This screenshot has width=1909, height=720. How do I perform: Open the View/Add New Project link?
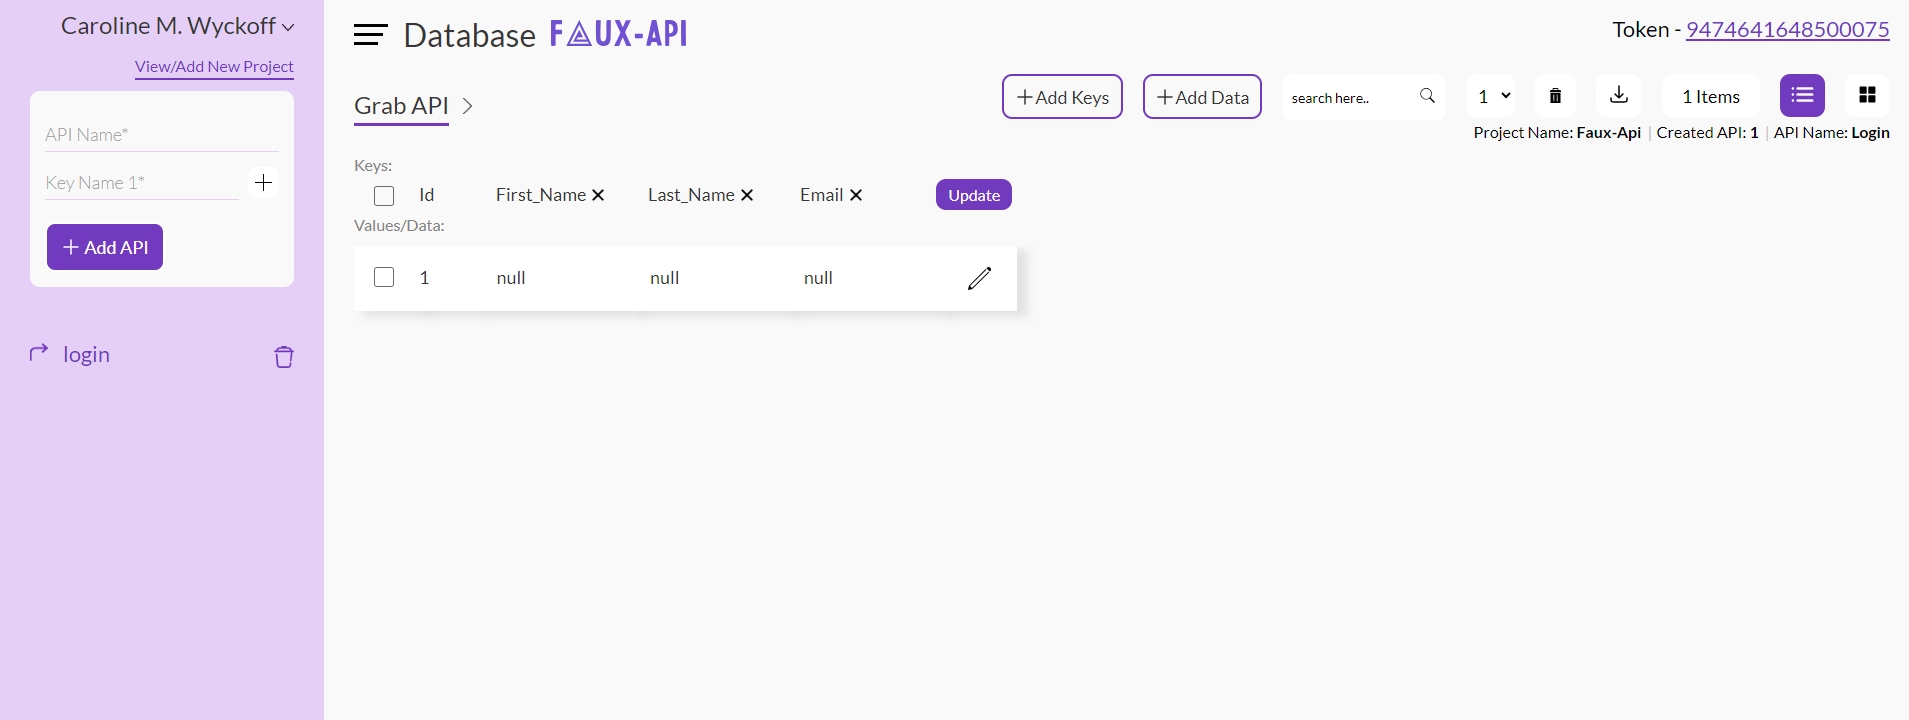pos(214,67)
